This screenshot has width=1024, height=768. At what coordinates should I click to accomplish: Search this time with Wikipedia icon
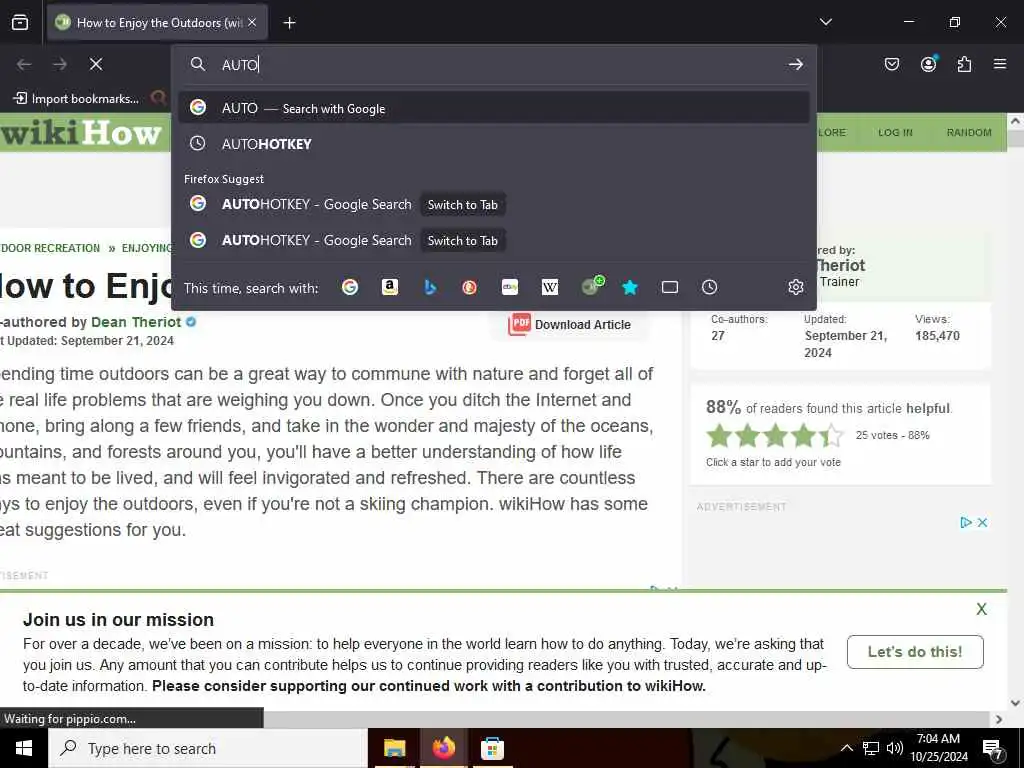point(550,287)
